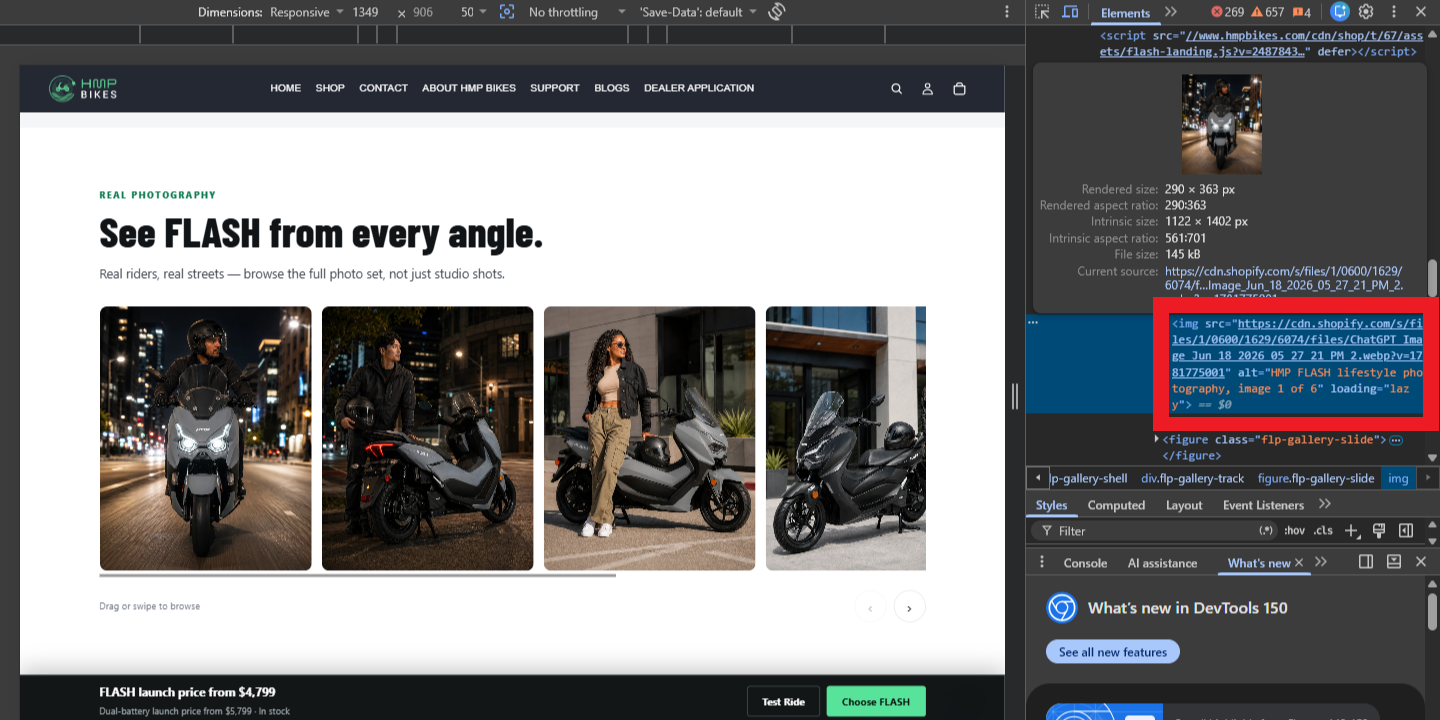Image resolution: width=1440 pixels, height=720 pixels.
Task: Toggle the :hov element state panel
Action: coord(1294,531)
